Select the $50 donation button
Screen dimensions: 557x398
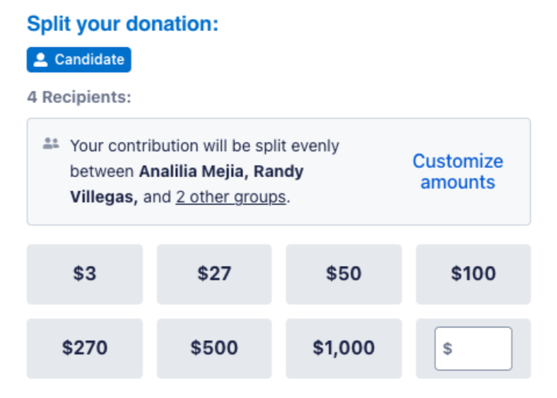[x=344, y=274]
